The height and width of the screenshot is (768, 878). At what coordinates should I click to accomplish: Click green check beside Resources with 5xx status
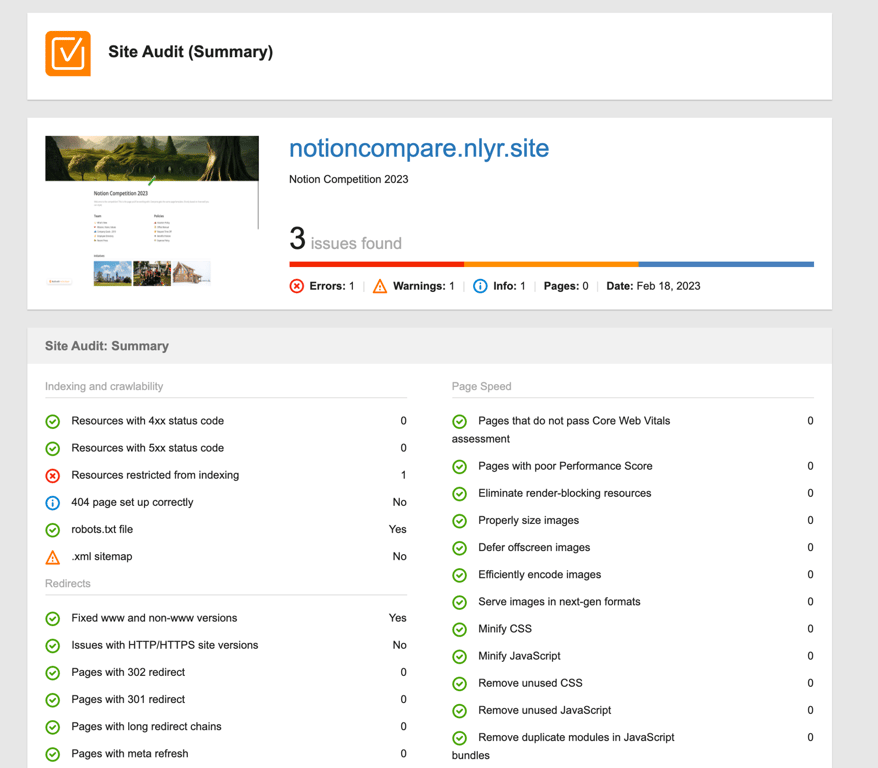[x=53, y=448]
